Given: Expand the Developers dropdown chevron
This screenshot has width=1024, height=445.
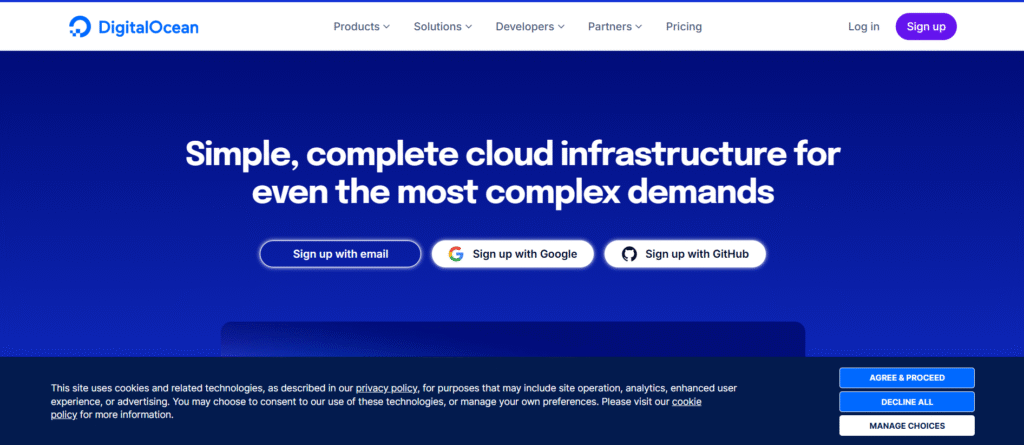Looking at the screenshot, I should tap(561, 27).
